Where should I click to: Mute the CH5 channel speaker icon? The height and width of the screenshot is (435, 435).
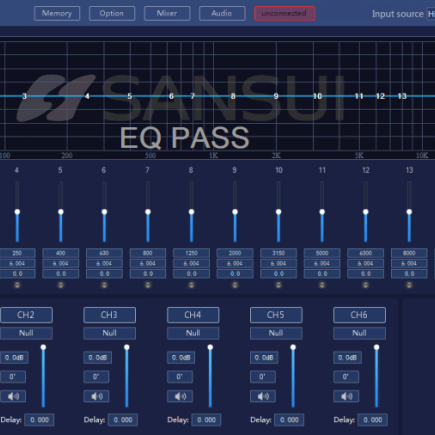click(263, 396)
